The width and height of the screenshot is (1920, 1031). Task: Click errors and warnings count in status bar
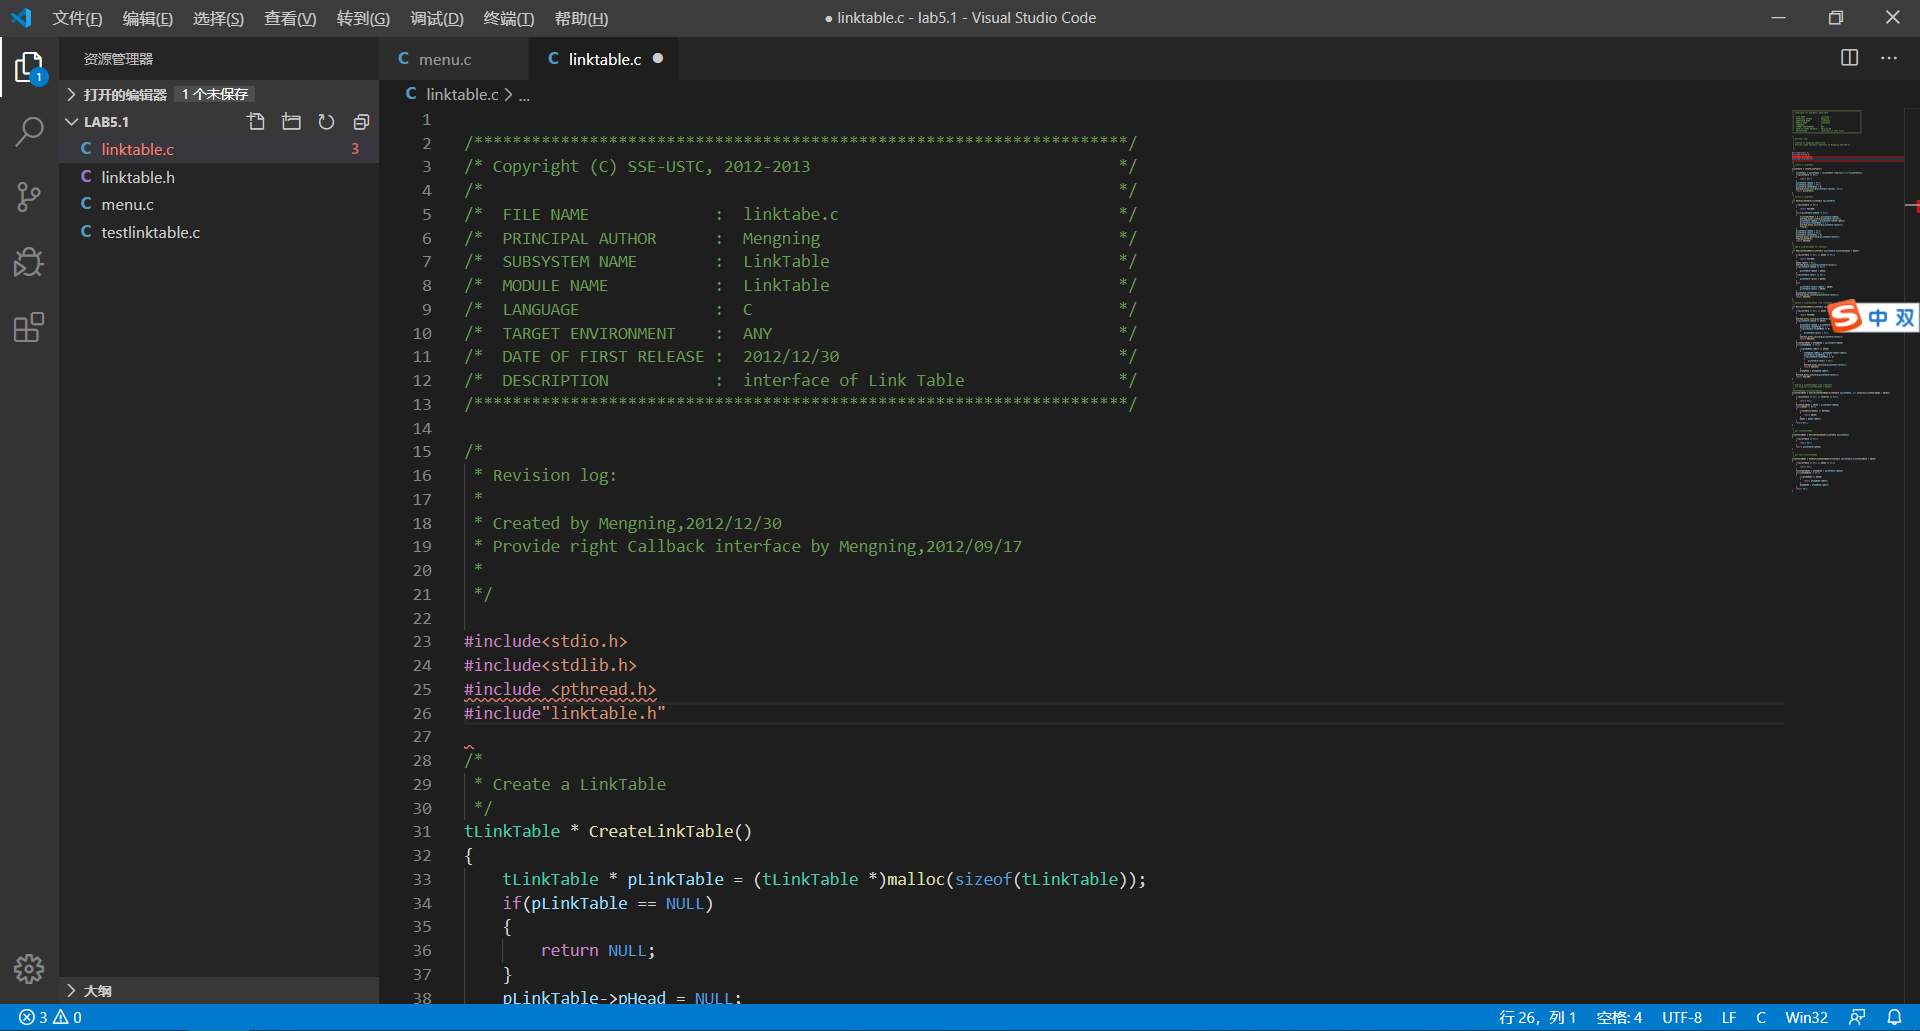point(50,1017)
